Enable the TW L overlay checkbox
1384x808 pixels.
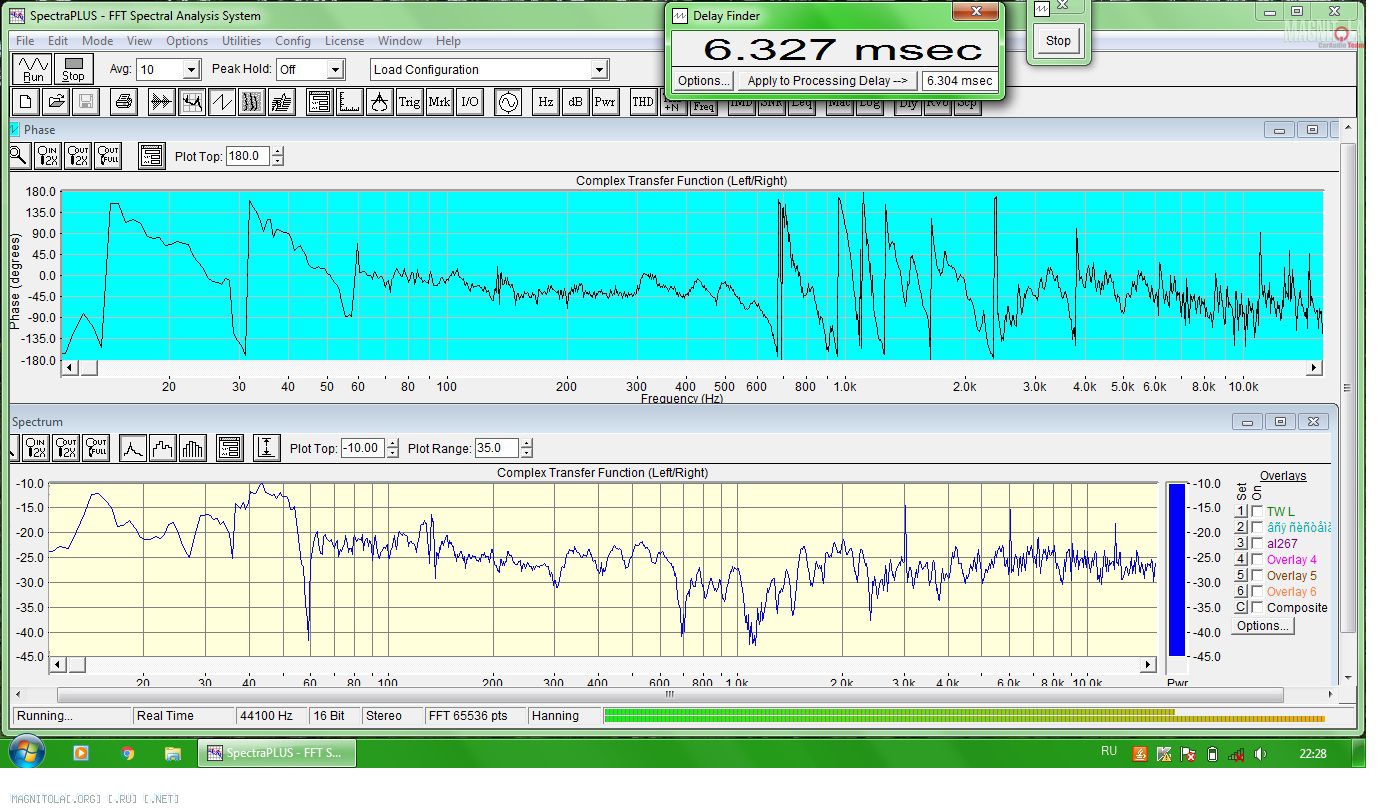[x=1257, y=512]
